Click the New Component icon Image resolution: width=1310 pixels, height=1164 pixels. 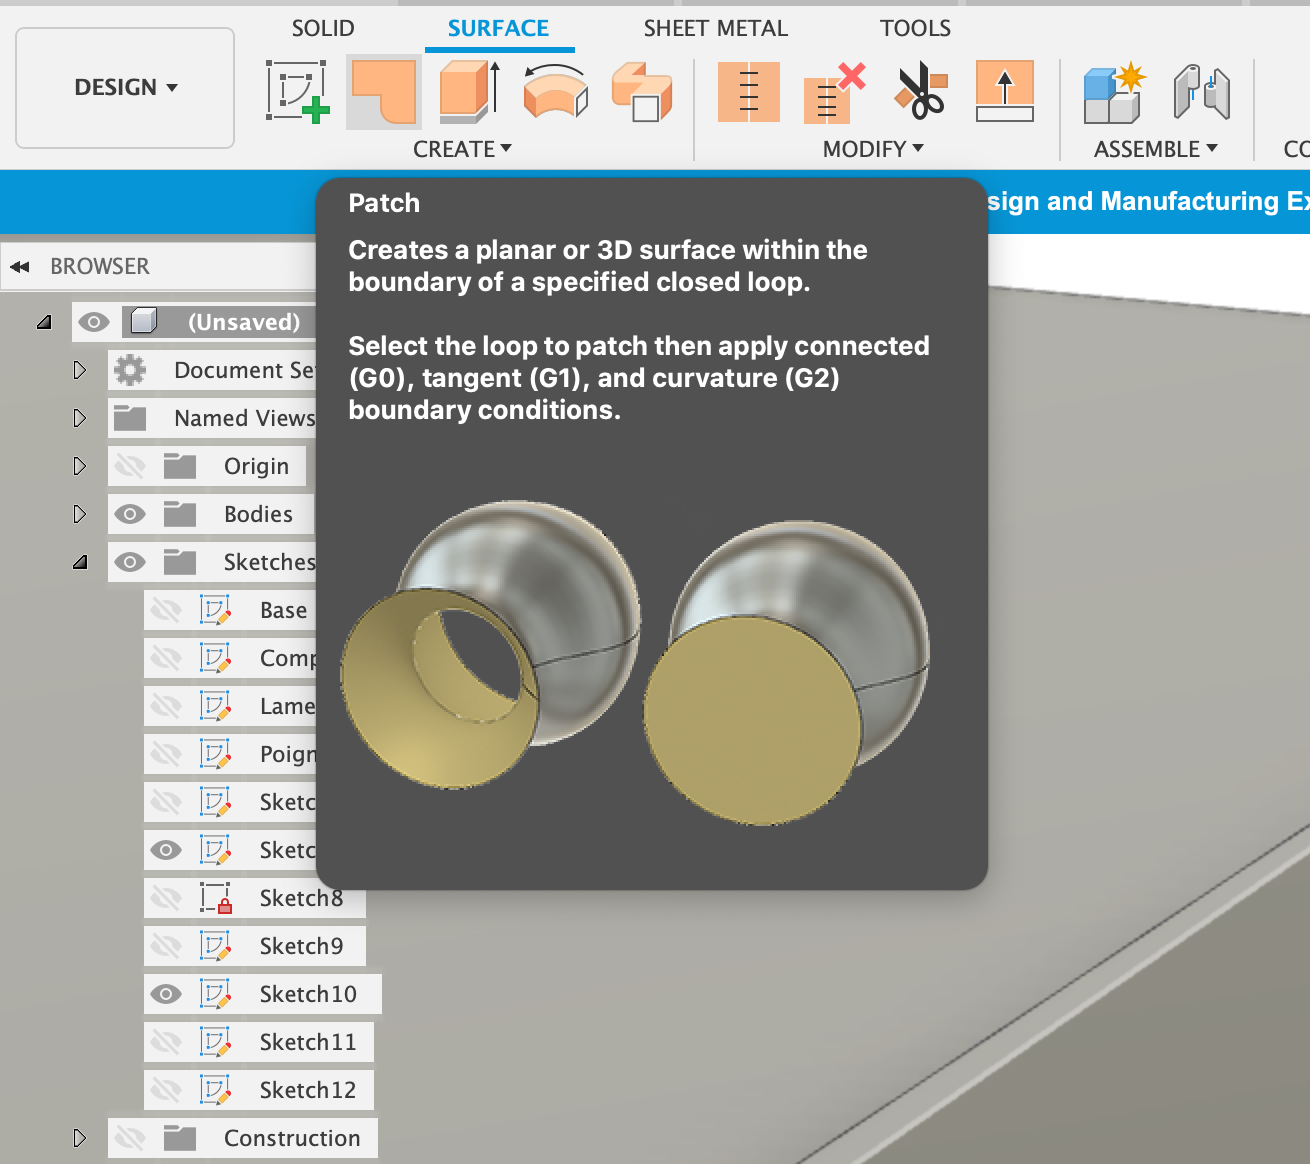coord(1113,91)
